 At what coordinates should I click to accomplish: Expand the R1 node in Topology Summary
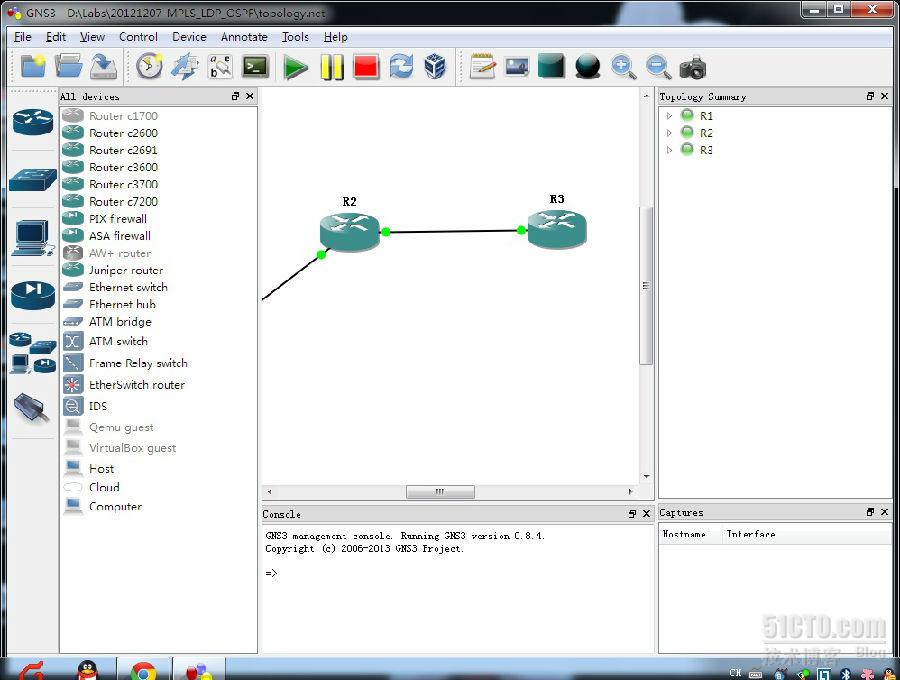(x=669, y=116)
